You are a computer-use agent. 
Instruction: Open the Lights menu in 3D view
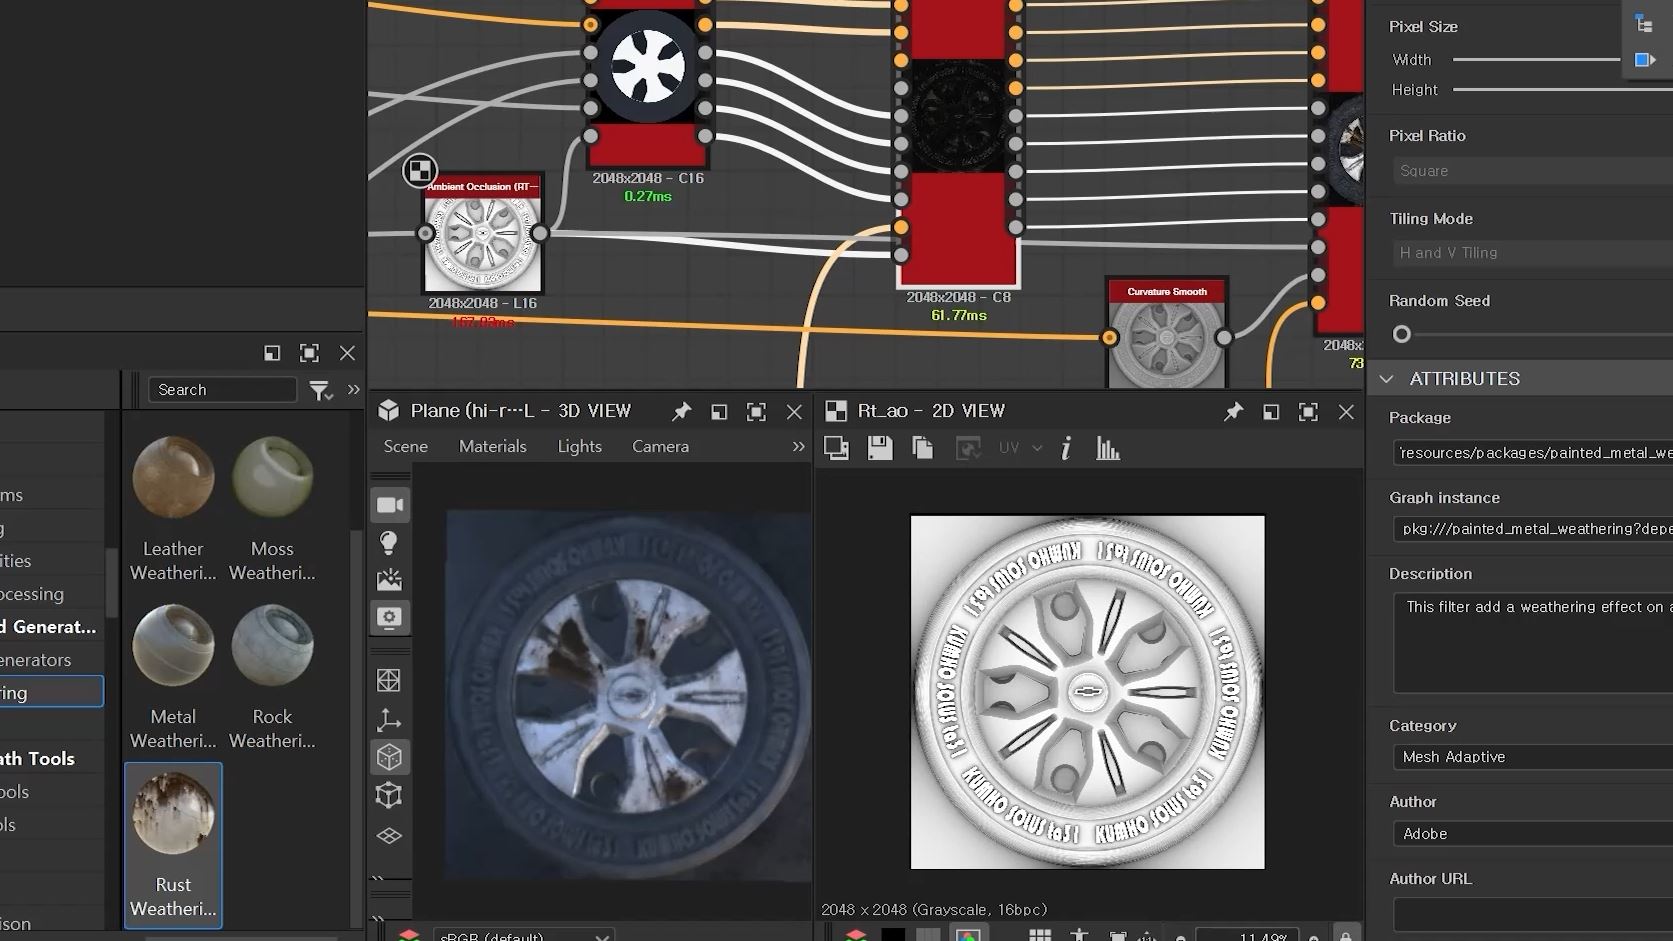point(579,447)
